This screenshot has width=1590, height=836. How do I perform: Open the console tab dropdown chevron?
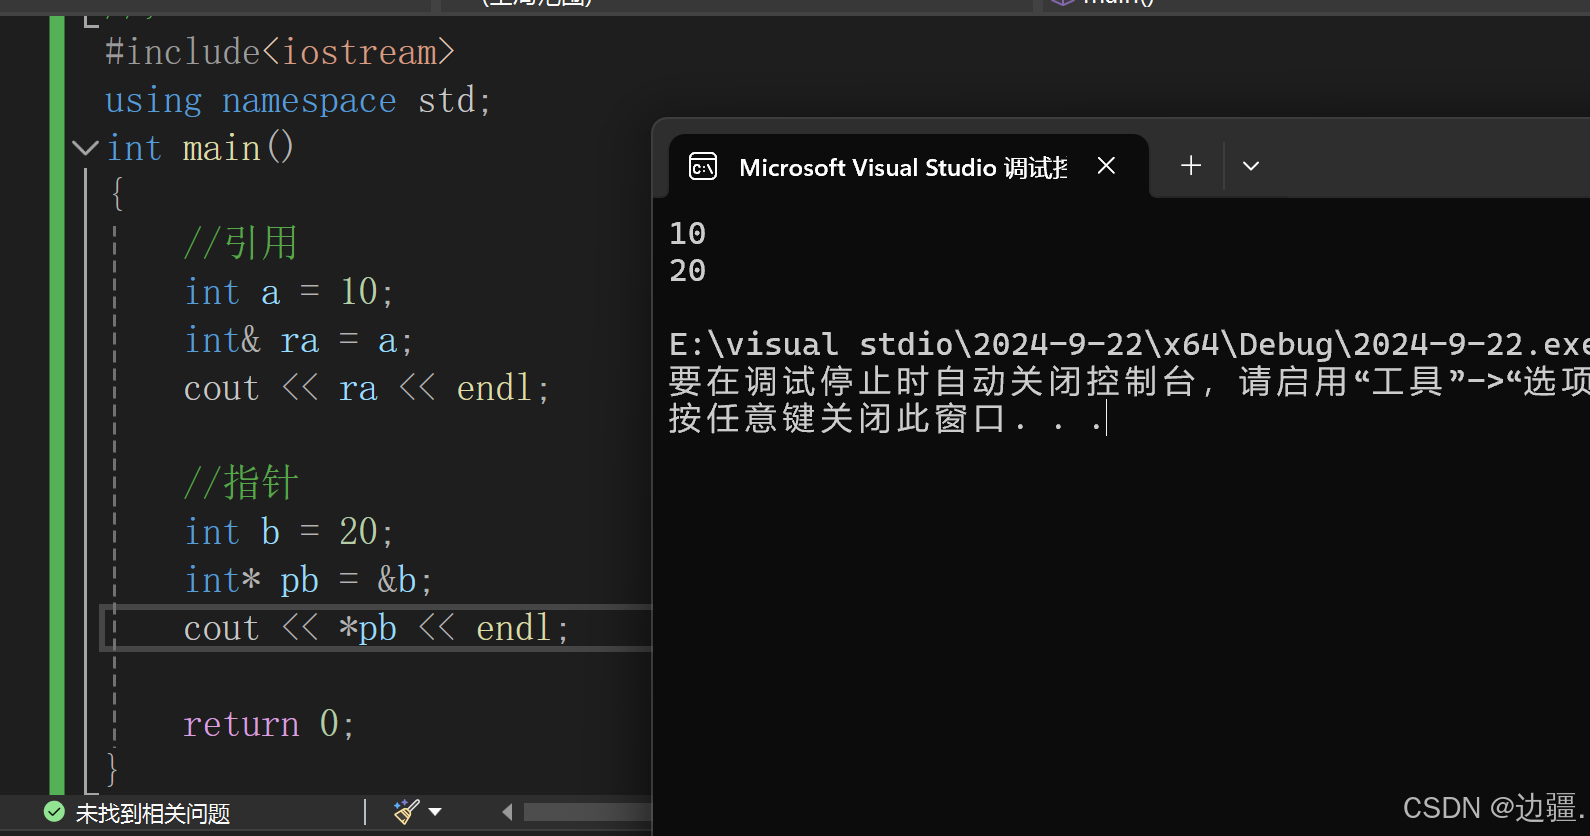click(1251, 166)
